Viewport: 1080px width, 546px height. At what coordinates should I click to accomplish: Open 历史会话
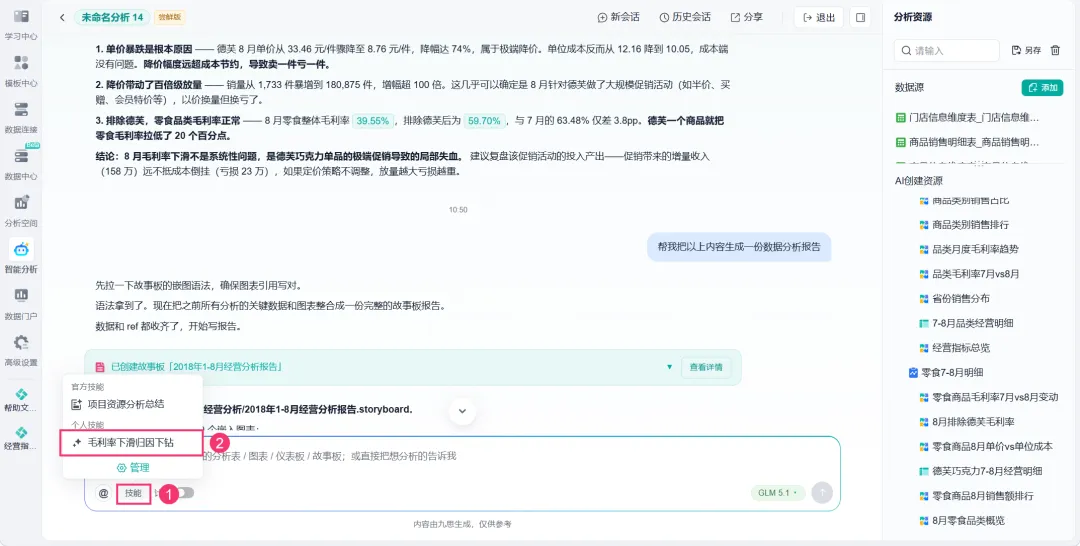pos(685,17)
